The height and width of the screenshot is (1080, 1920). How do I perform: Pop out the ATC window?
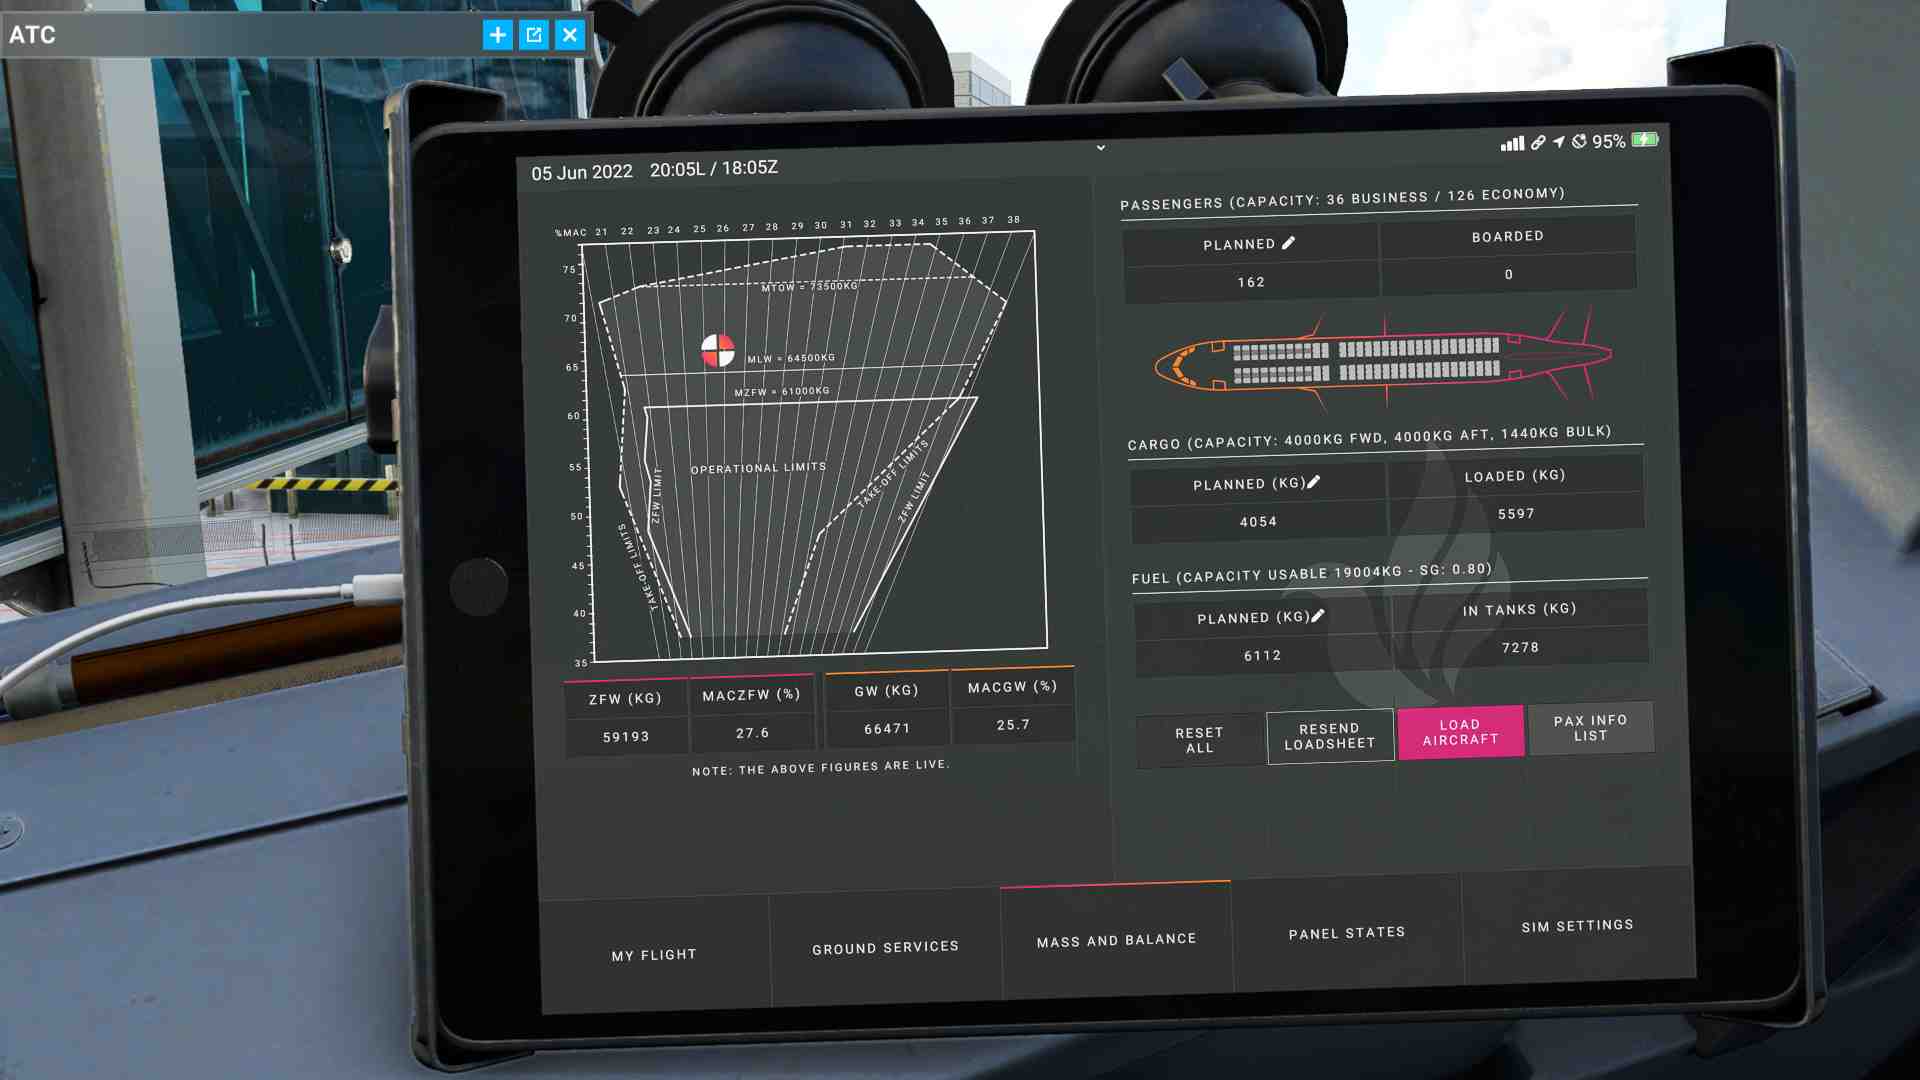click(534, 35)
